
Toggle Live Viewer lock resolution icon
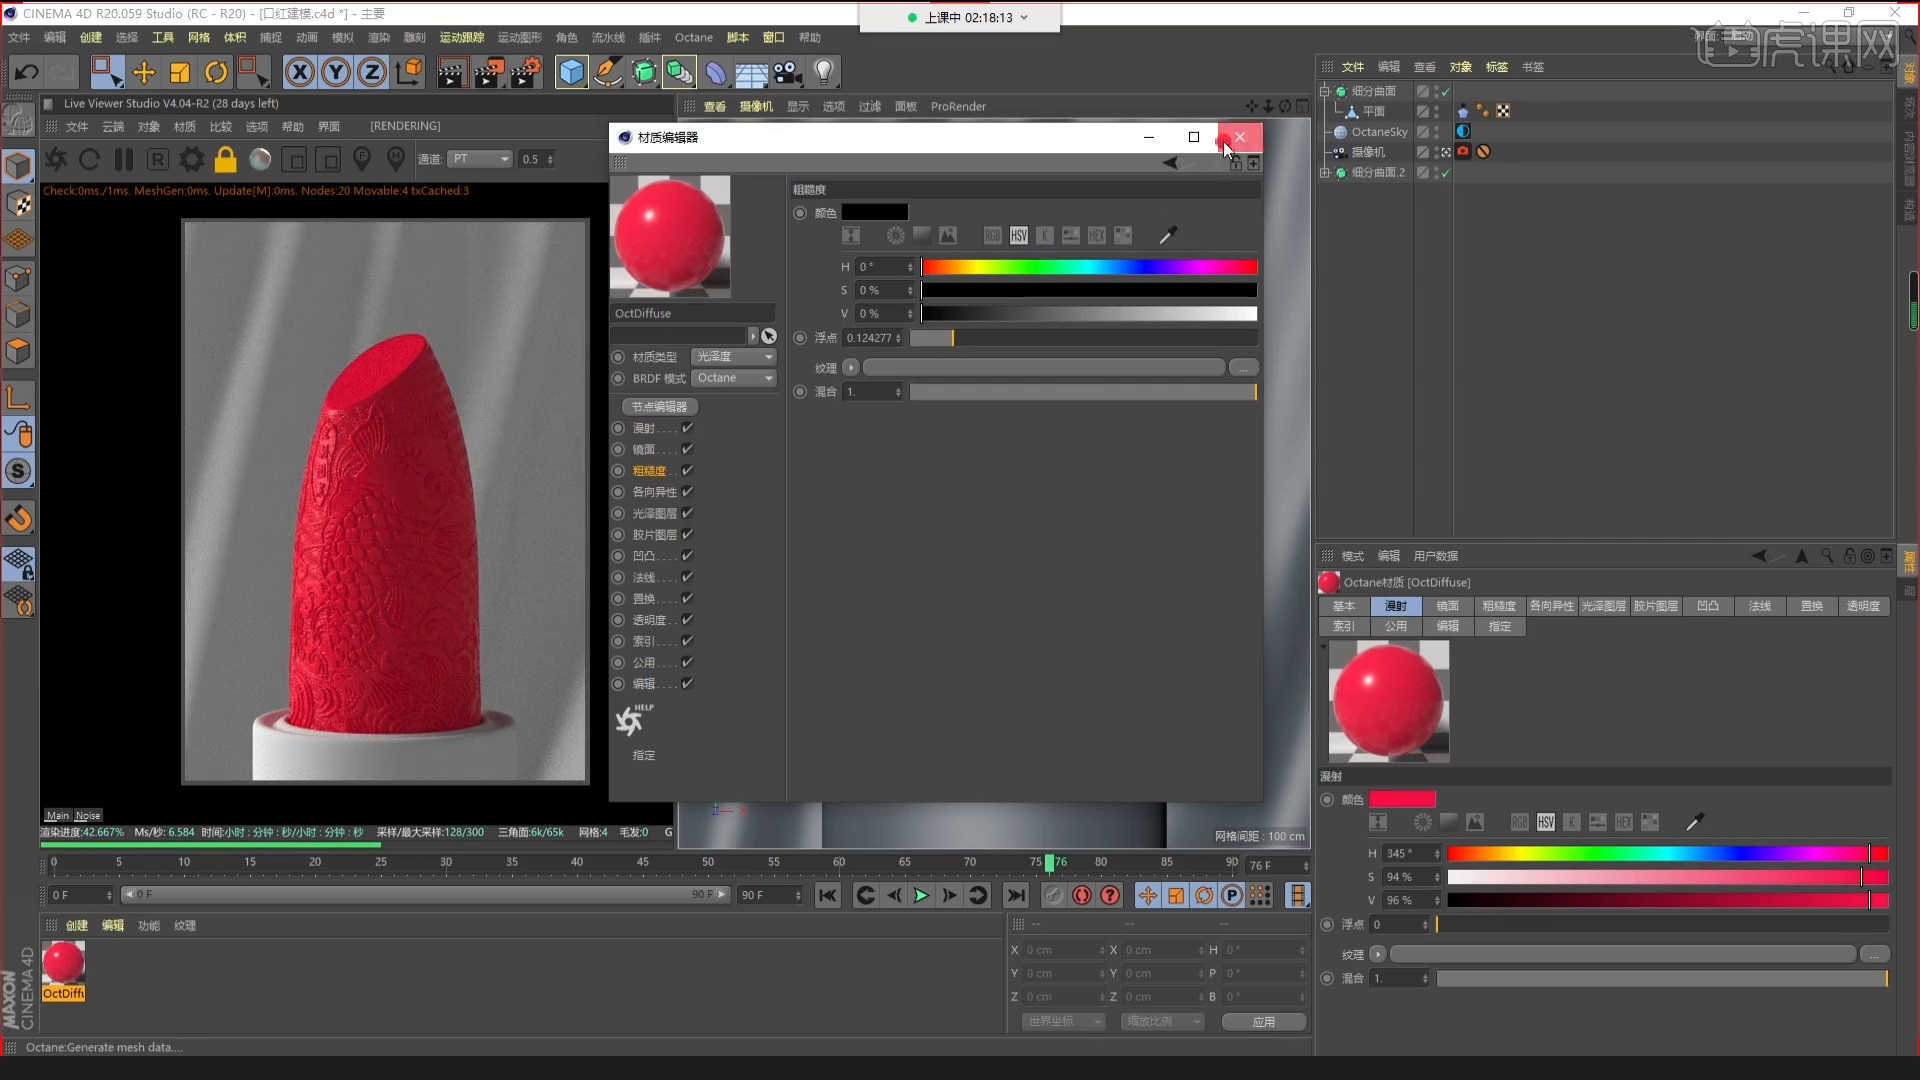[226, 159]
